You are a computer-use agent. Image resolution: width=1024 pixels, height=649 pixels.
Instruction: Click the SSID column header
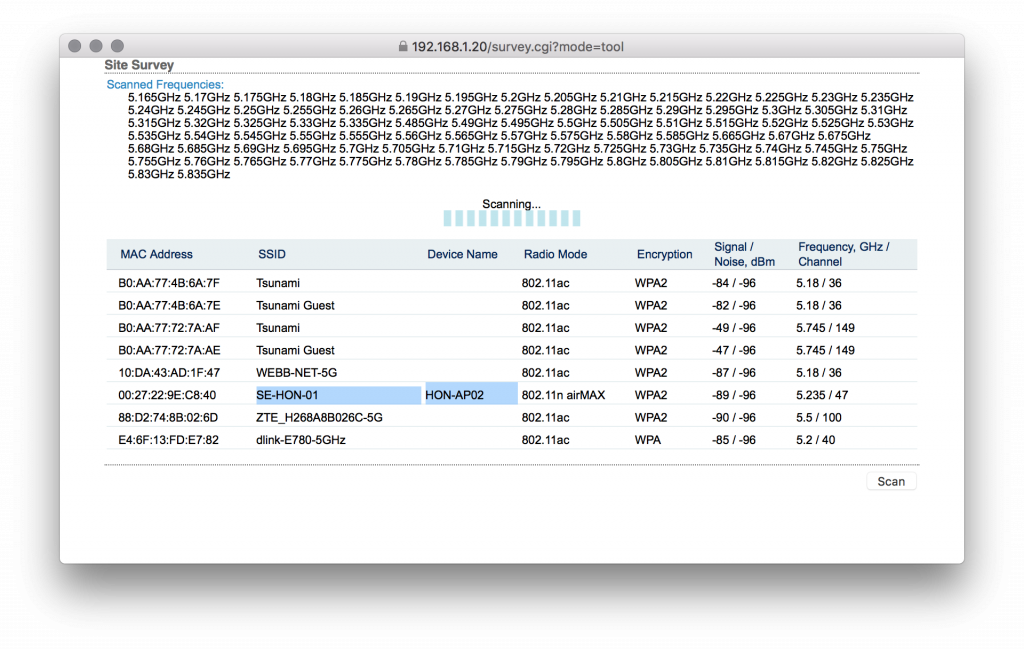(272, 254)
